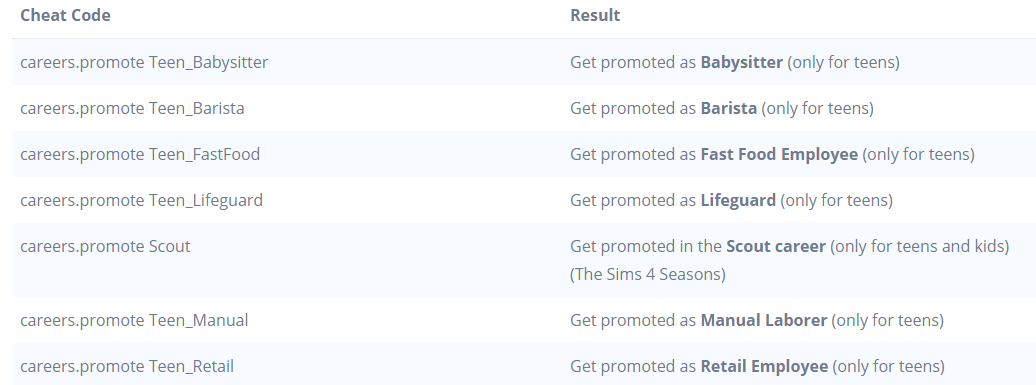
Task: Click the bold Babysitter text
Action: click(x=741, y=62)
